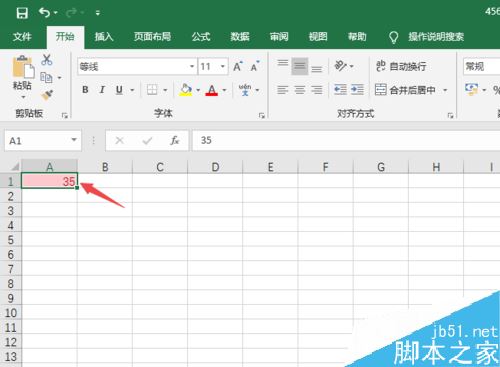Select the Cut scissors icon
The image size is (500, 367).
click(x=47, y=60)
